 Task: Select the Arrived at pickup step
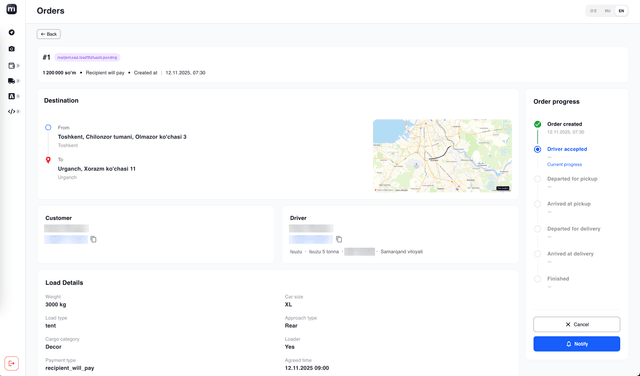click(x=569, y=204)
